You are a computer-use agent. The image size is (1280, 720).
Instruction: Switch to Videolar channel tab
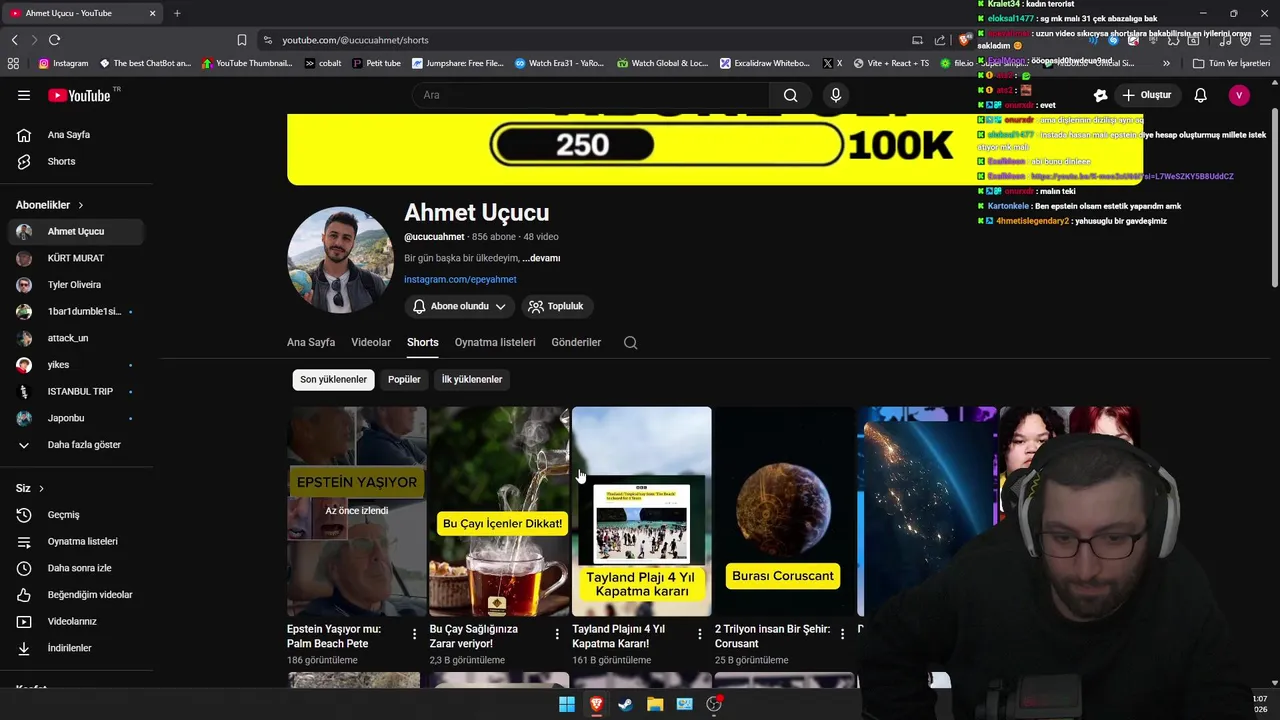tap(371, 342)
